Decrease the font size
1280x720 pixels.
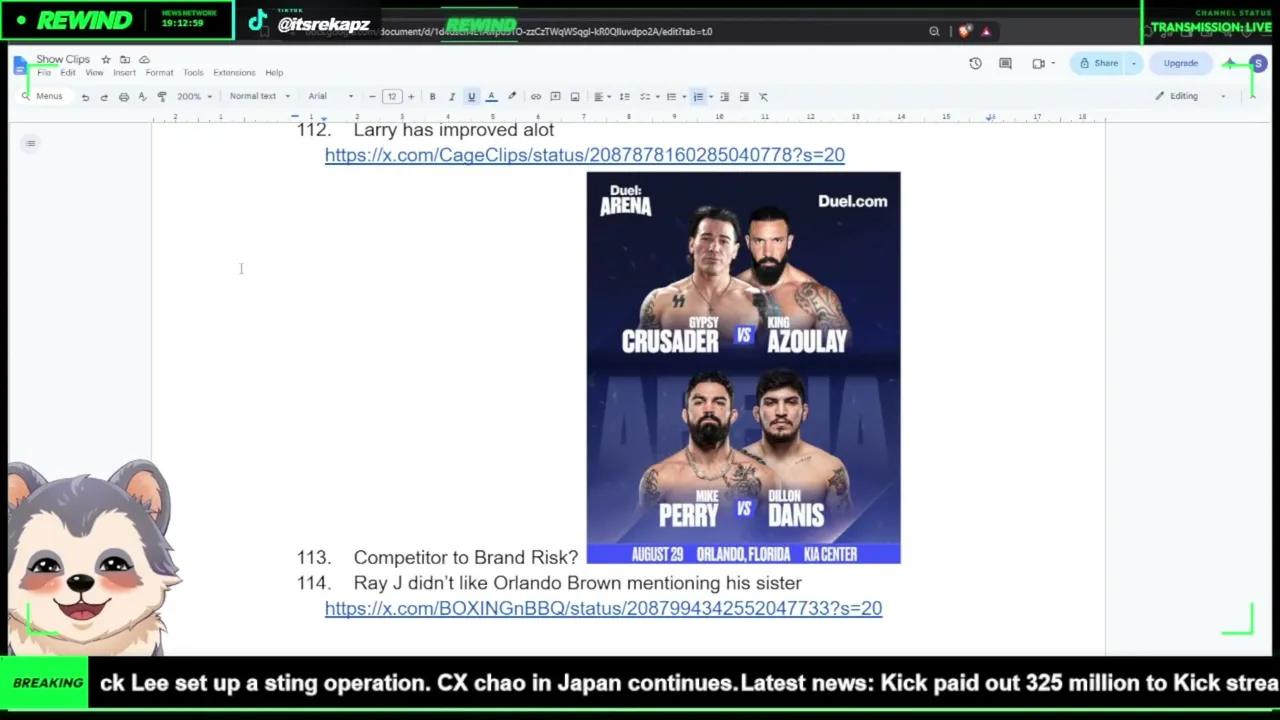click(372, 97)
